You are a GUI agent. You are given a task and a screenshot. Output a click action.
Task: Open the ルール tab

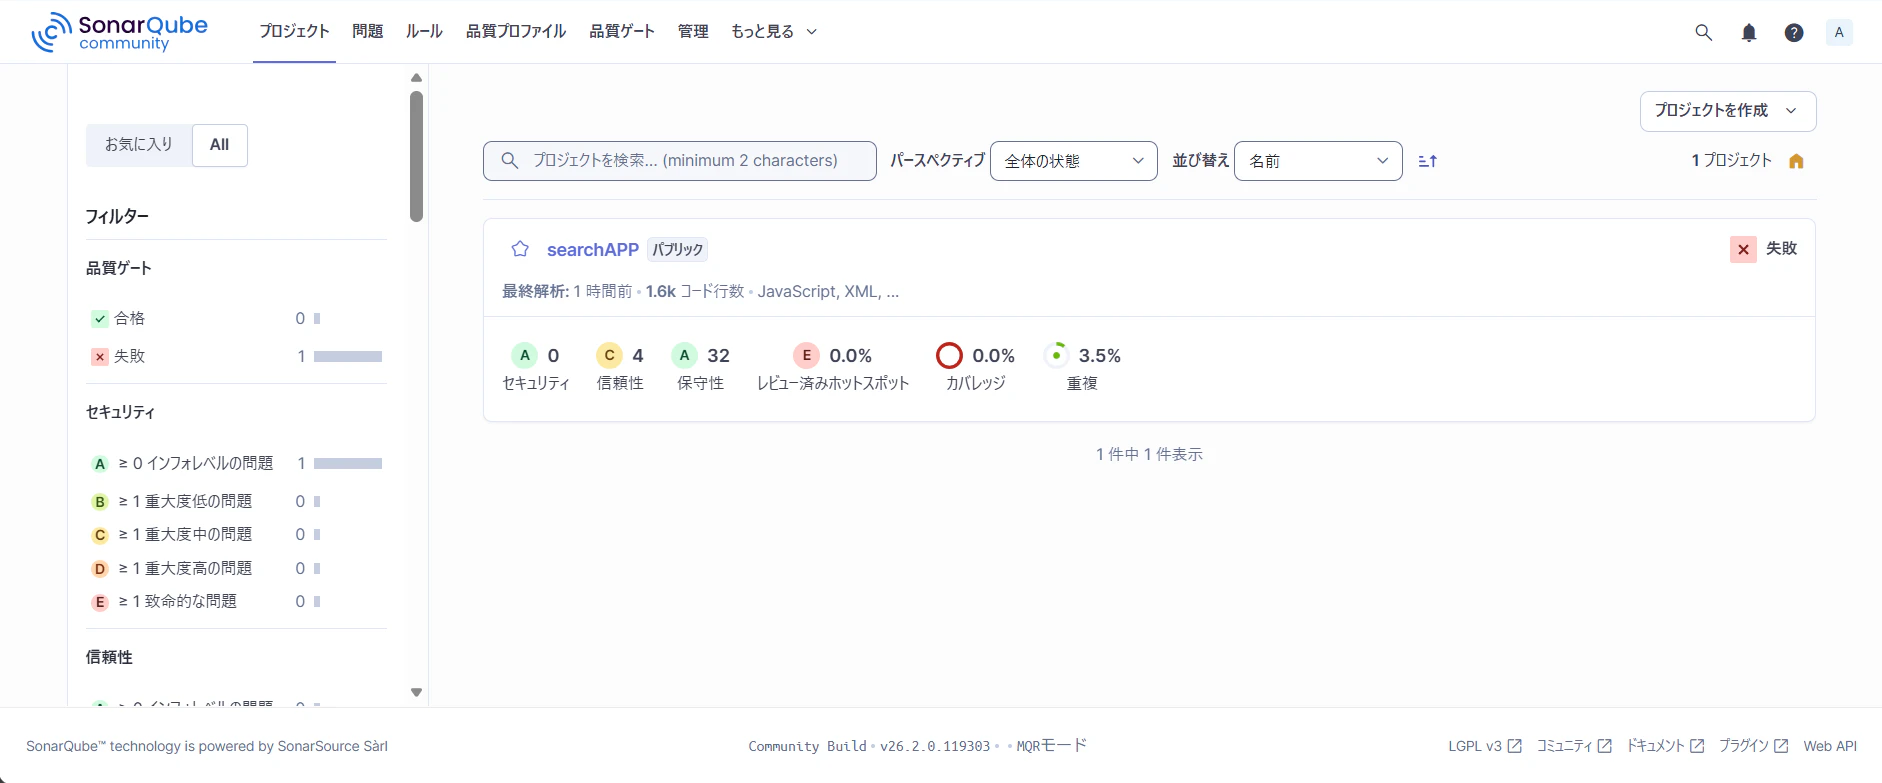click(424, 32)
